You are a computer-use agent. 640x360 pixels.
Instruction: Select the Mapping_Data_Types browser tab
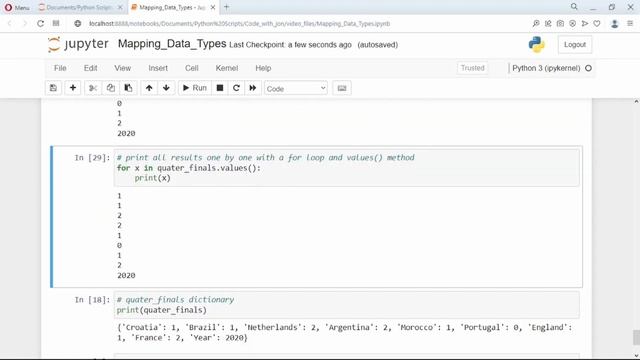click(171, 7)
